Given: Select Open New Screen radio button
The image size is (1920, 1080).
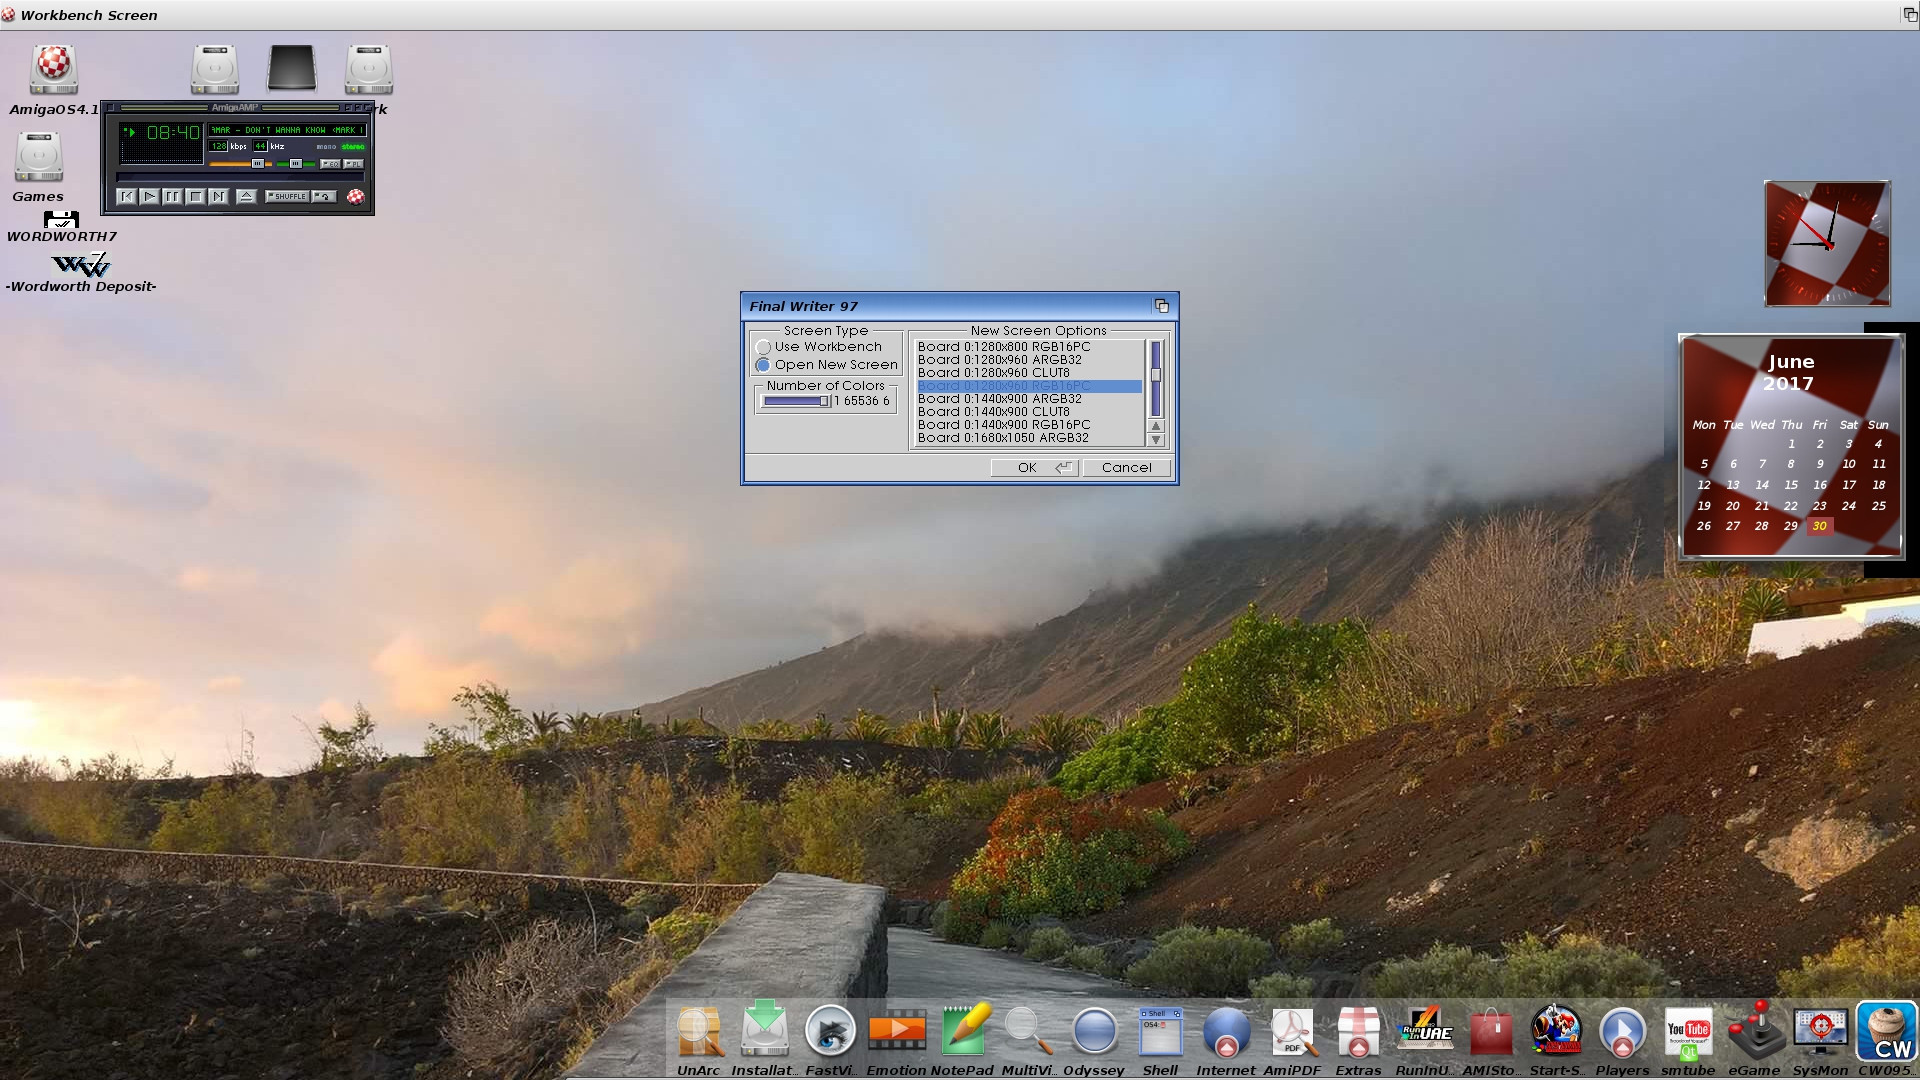Looking at the screenshot, I should (762, 365).
